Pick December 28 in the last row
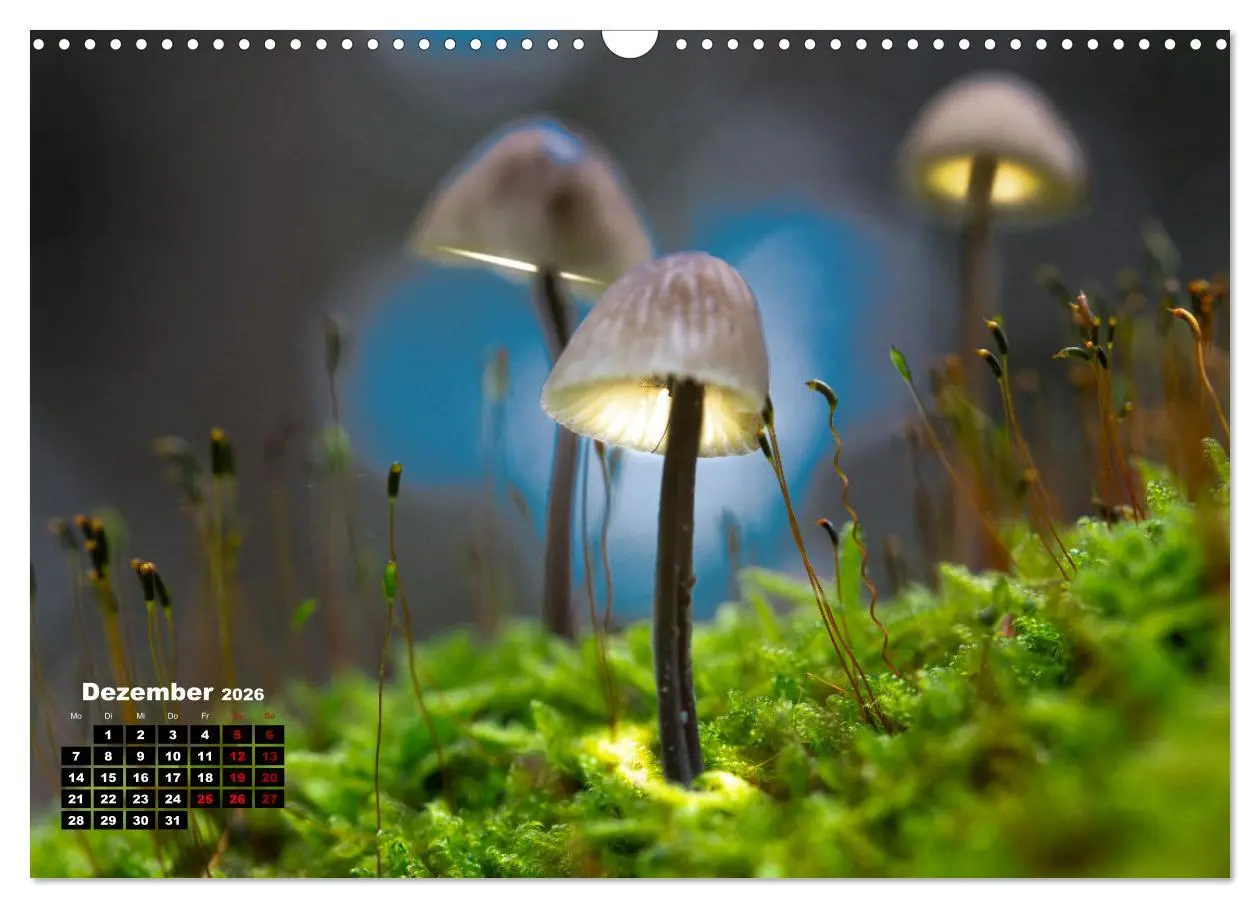Viewport: 1260px width, 908px height. [x=76, y=820]
